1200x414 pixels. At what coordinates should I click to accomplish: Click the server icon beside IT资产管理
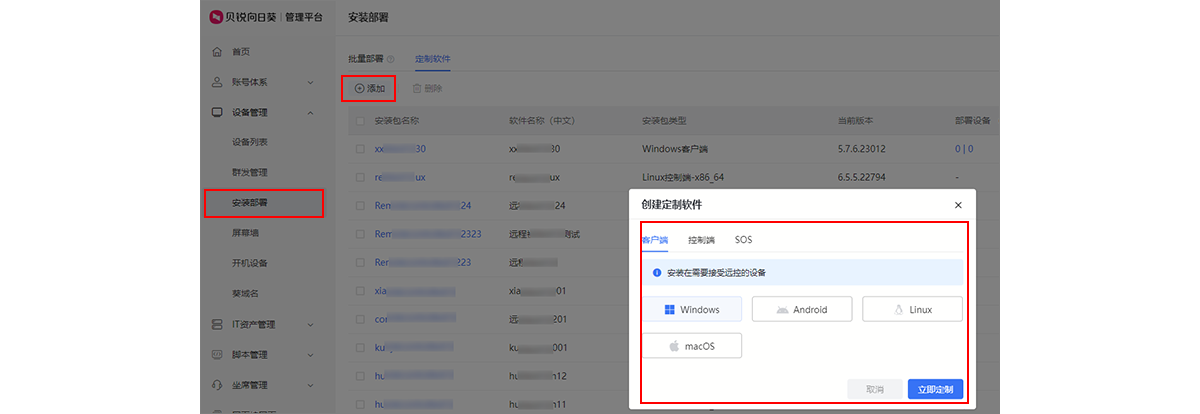[x=217, y=324]
